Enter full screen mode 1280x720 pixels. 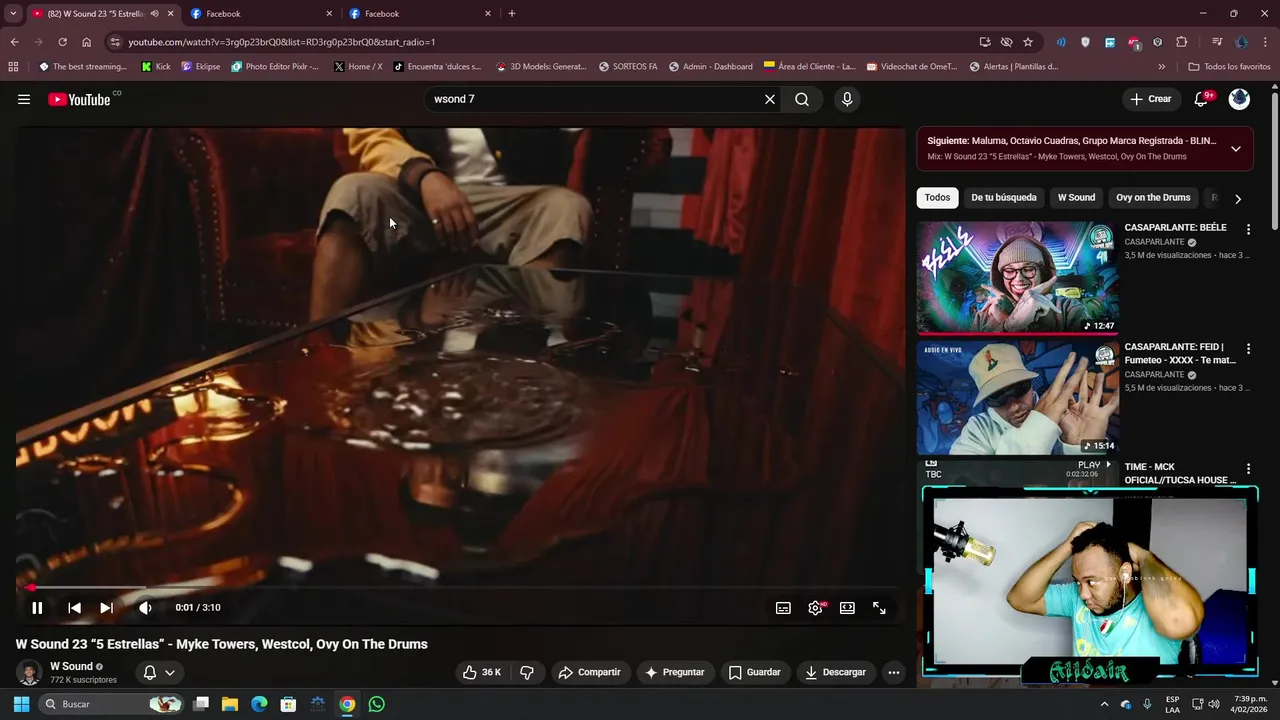pyautogui.click(x=879, y=608)
